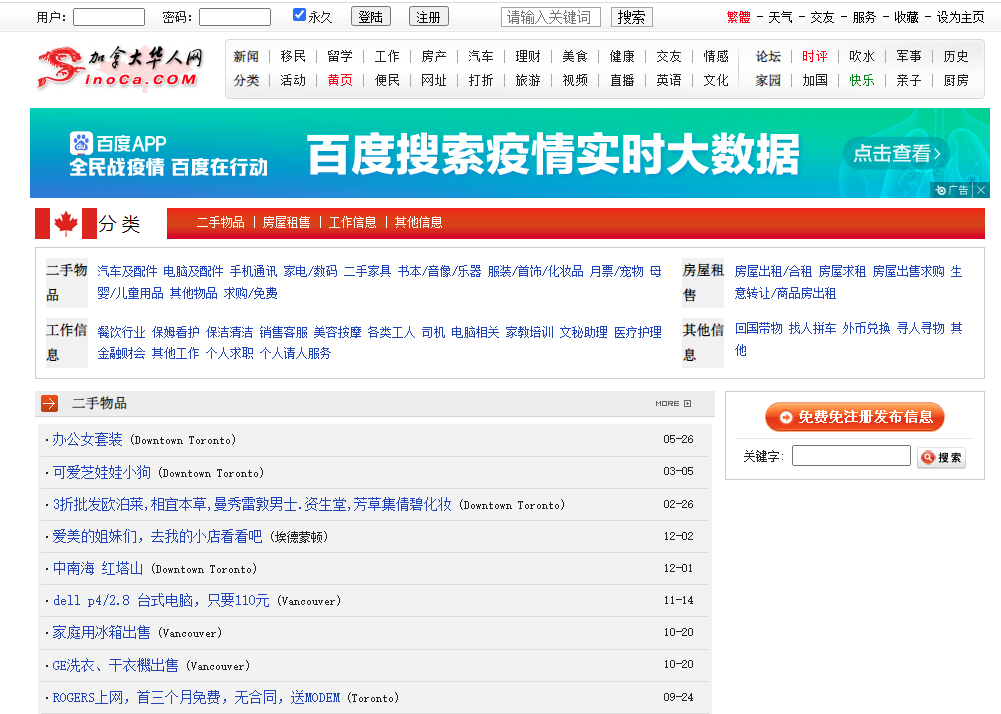This screenshot has width=1001, height=714.
Task: Click the sidebar 搜索 button with magnifier
Action: coord(942,457)
